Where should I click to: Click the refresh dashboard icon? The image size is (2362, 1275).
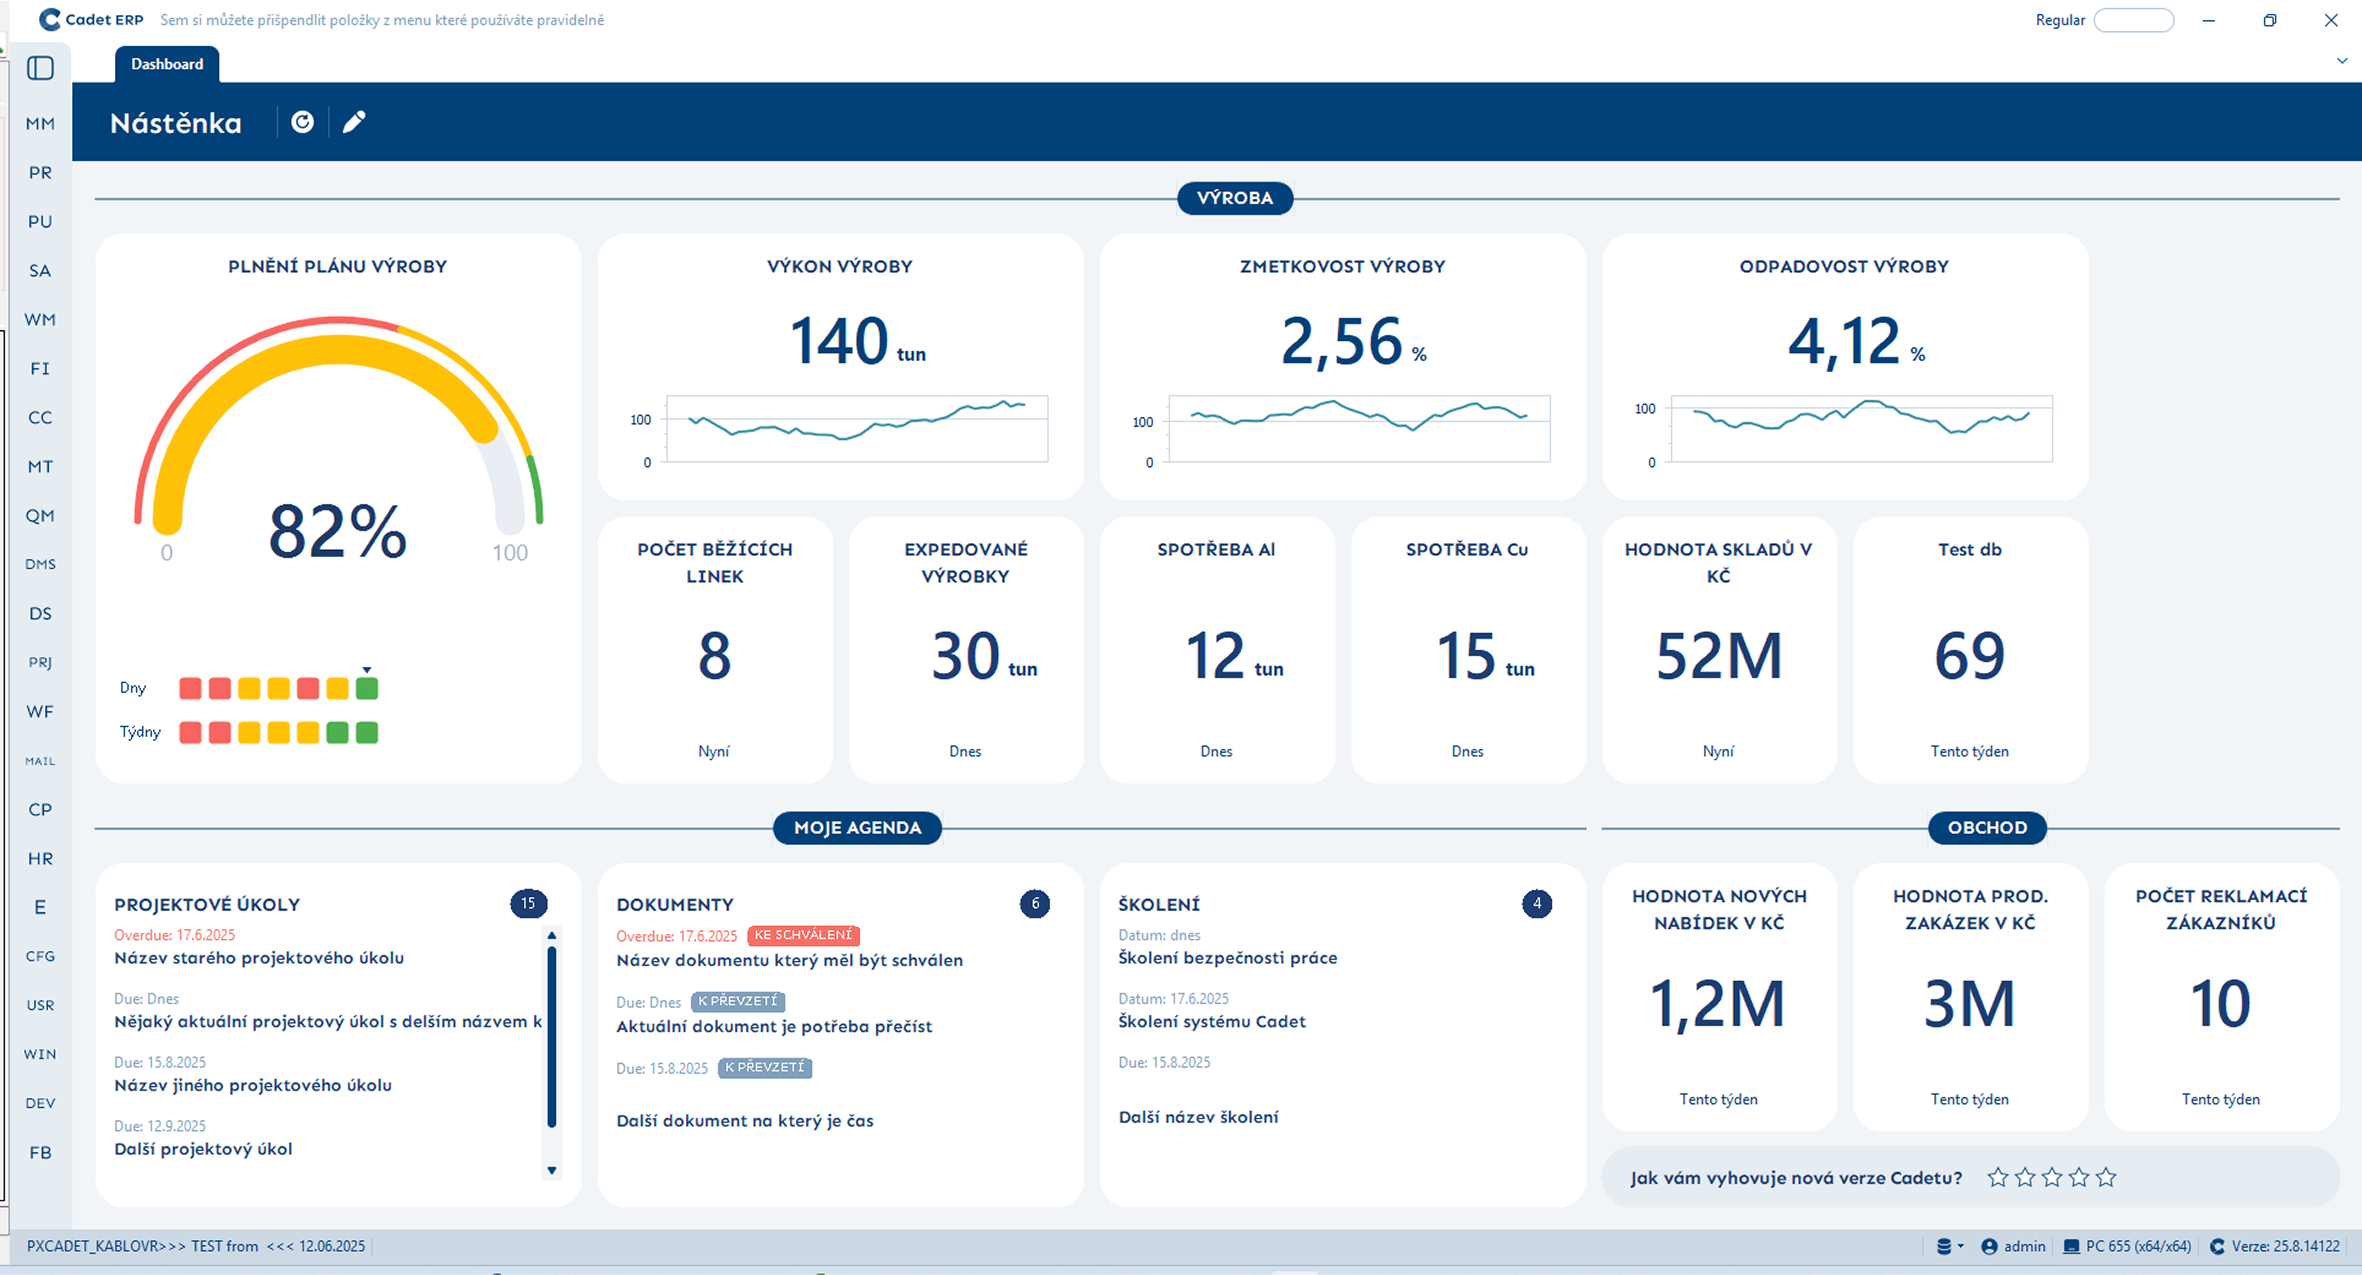[x=302, y=122]
